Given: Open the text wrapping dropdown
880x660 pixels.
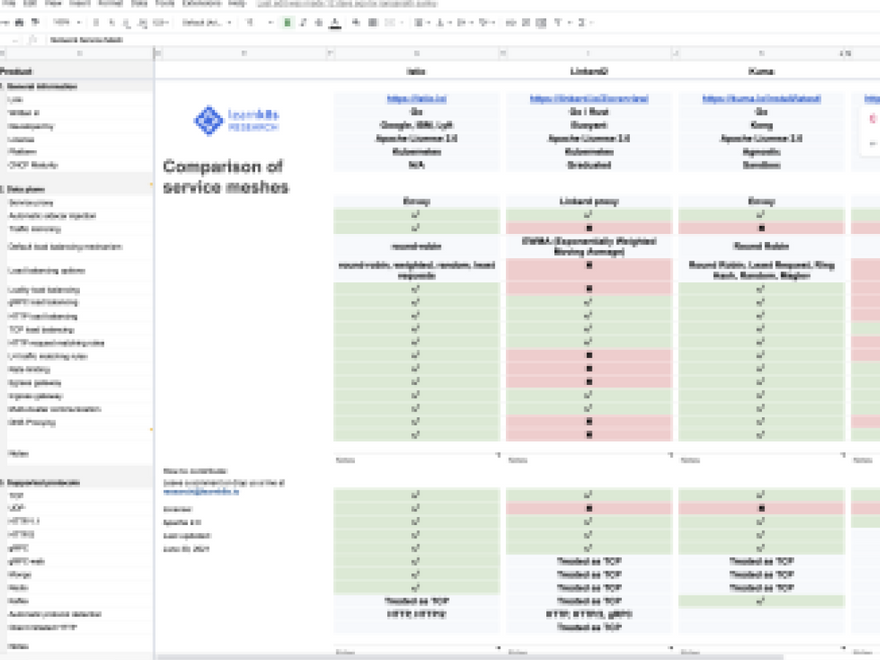Looking at the screenshot, I should [464, 22].
